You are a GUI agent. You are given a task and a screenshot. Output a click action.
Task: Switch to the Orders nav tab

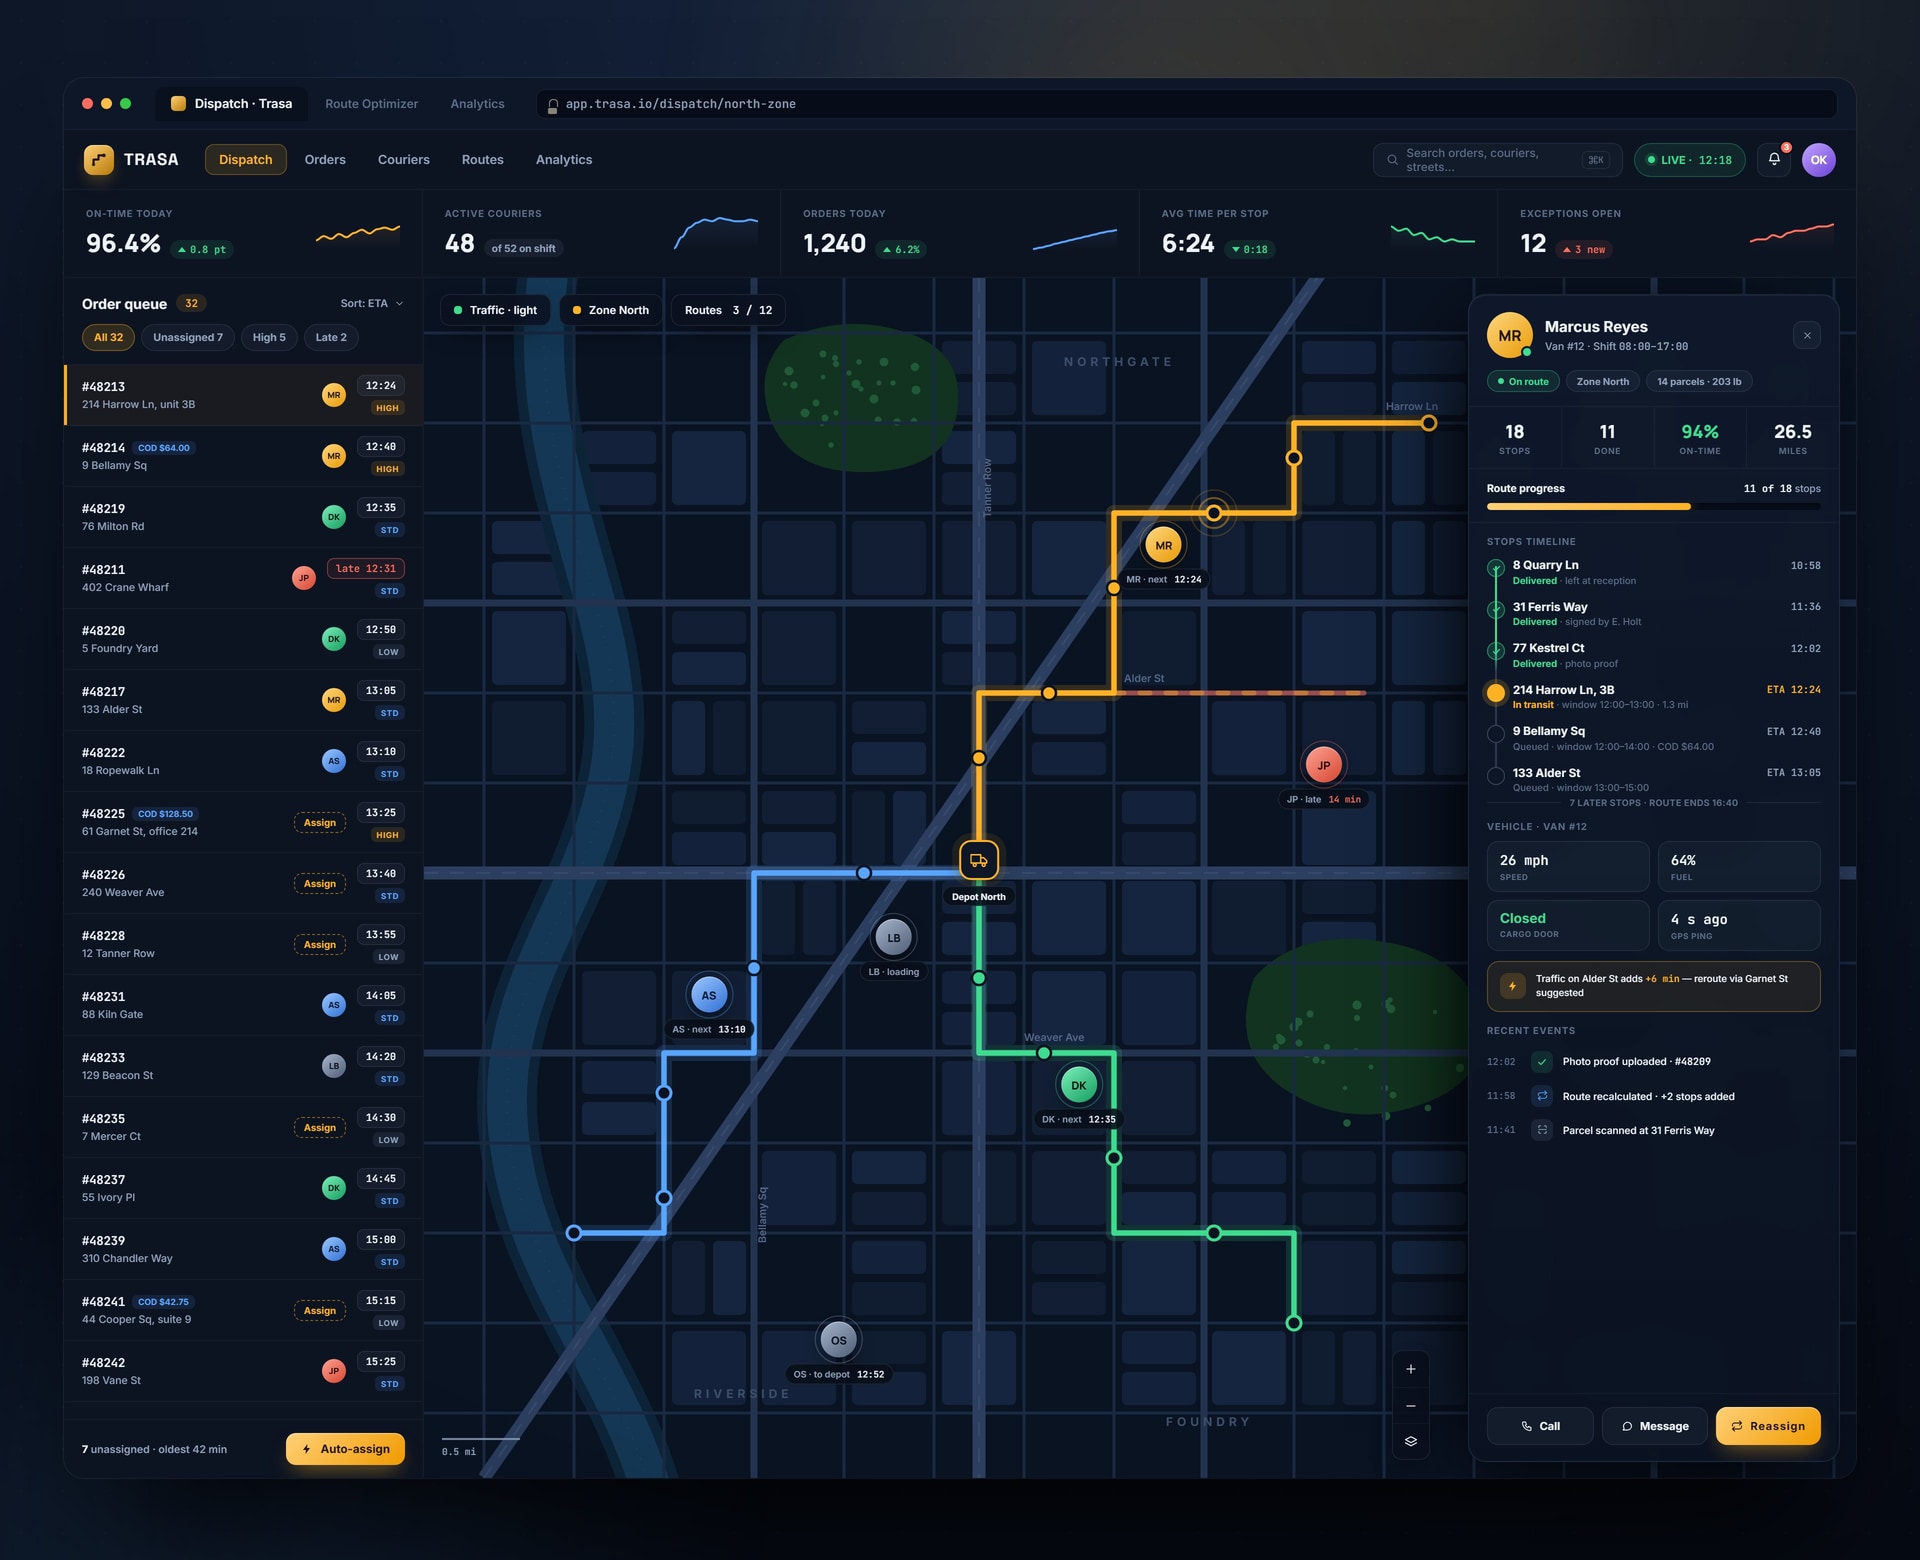325,160
